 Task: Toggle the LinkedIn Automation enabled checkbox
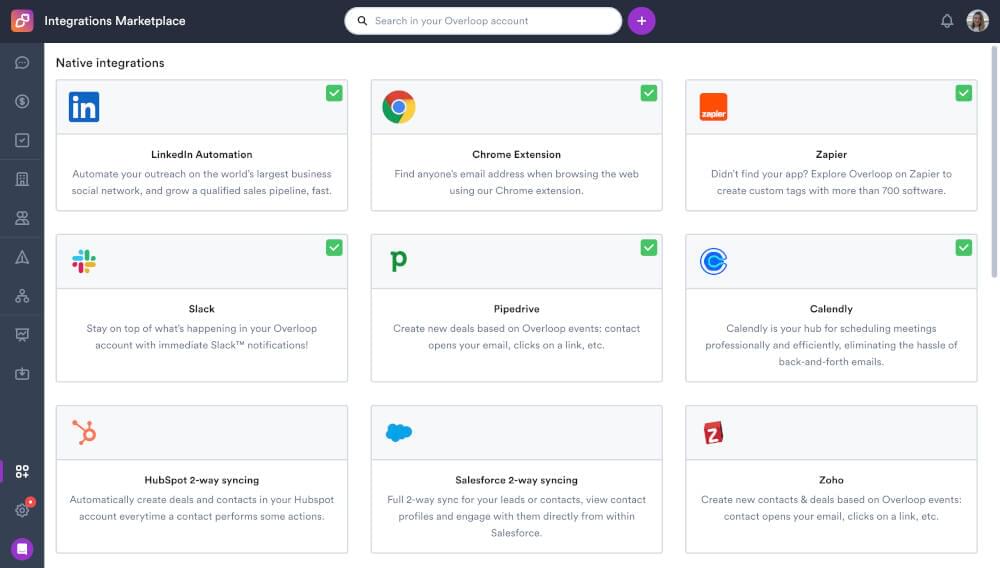334,93
